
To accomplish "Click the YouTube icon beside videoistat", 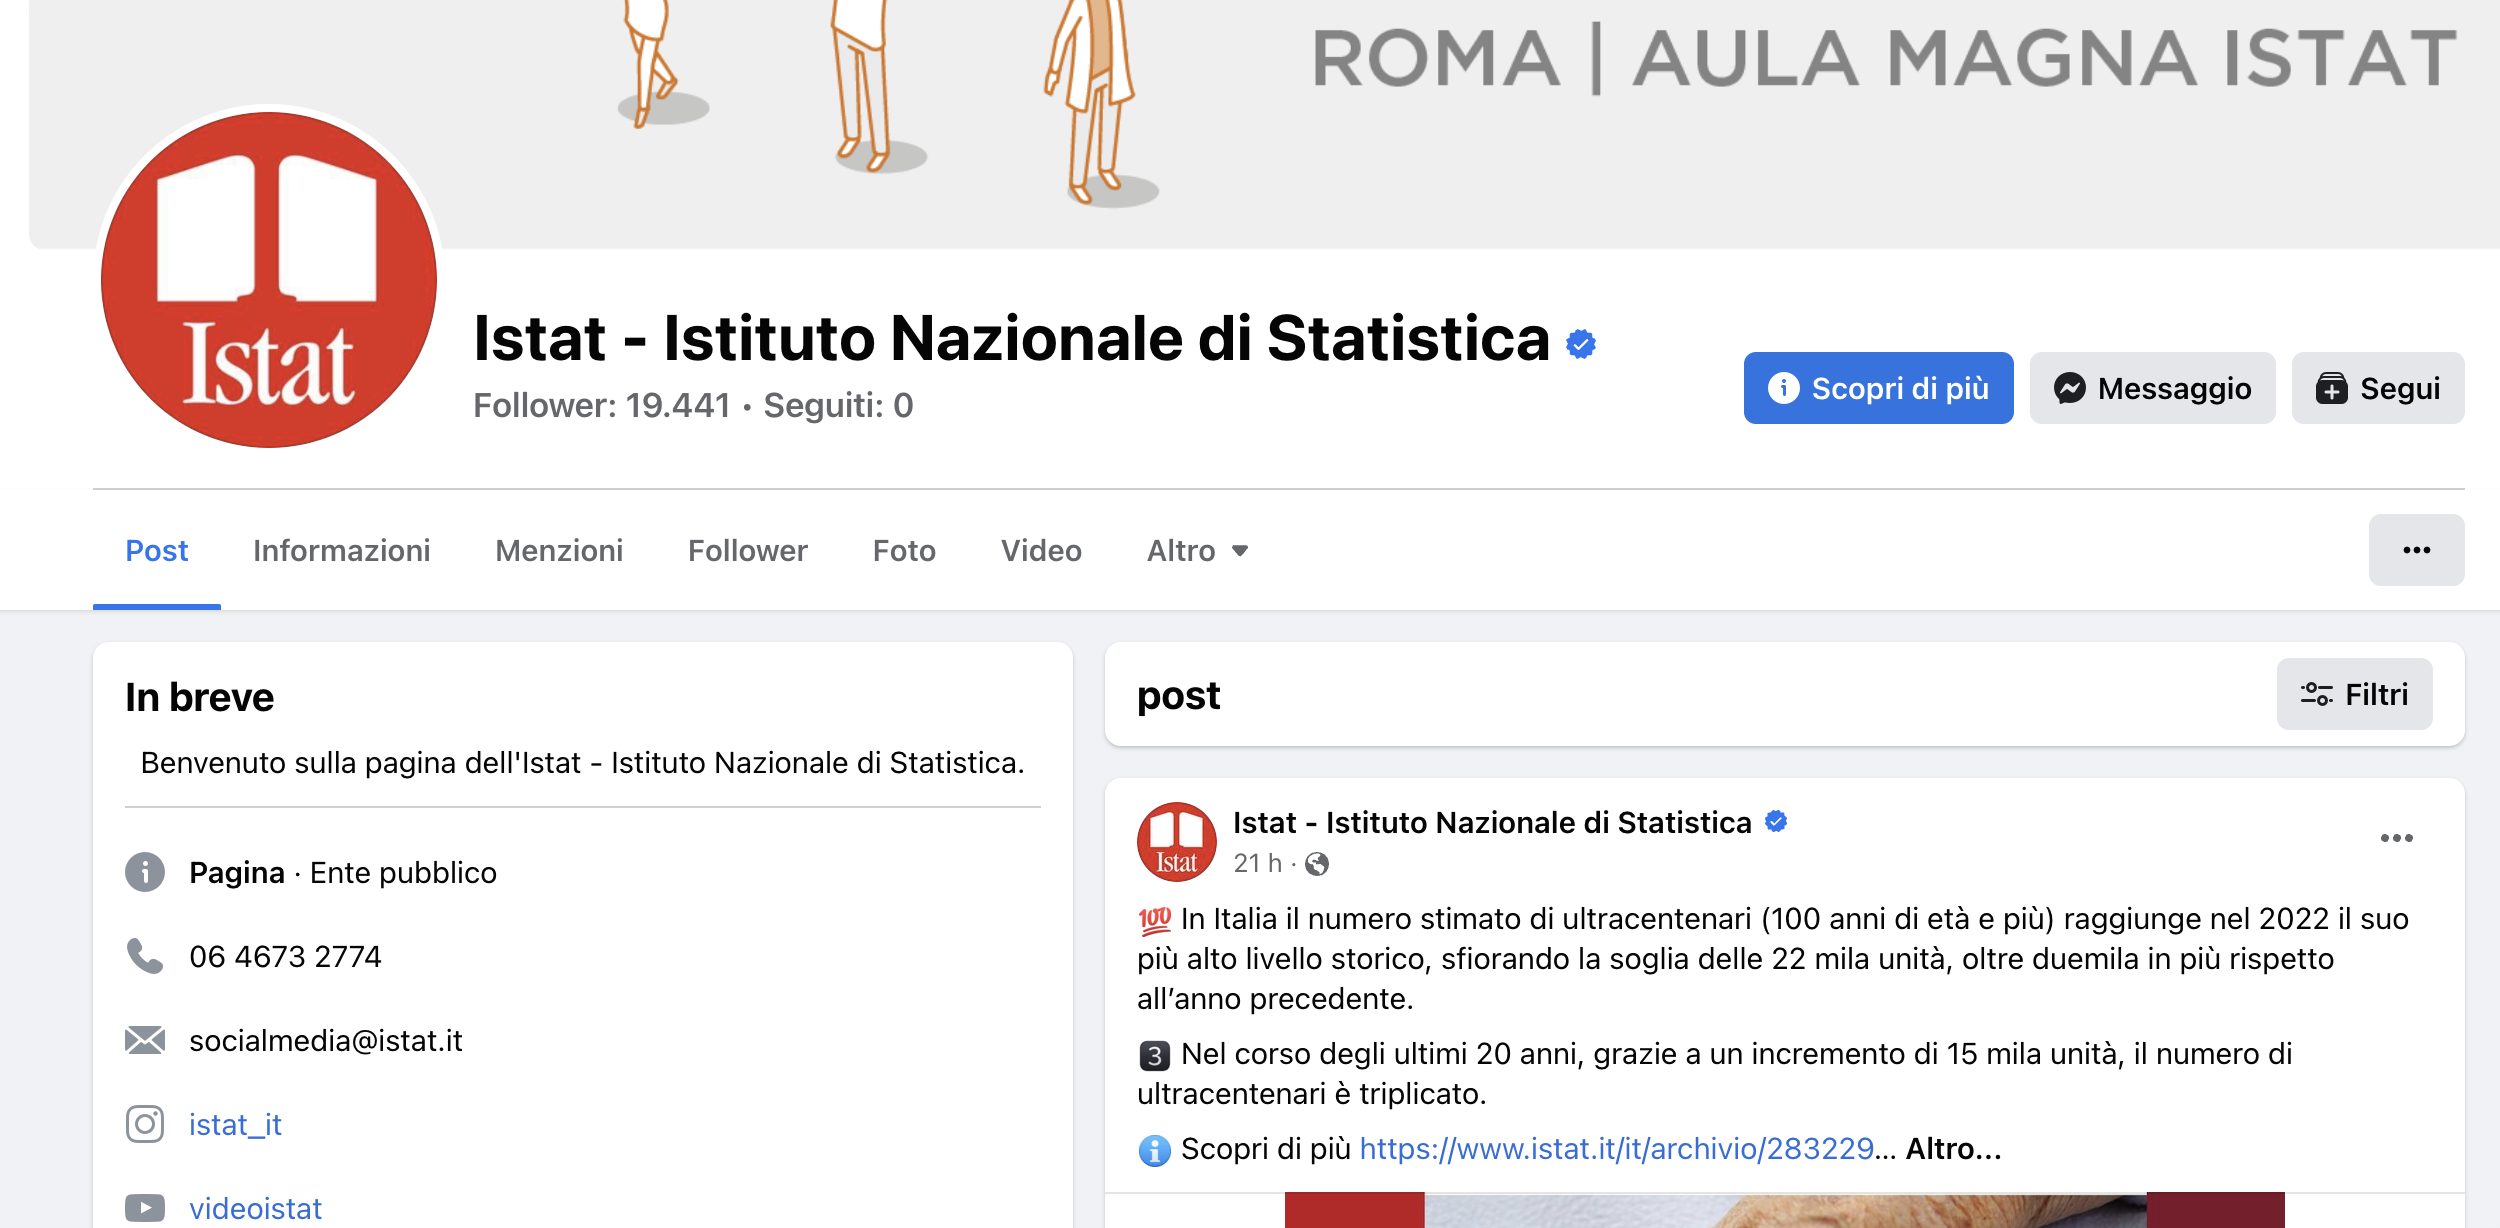I will (x=145, y=1208).
